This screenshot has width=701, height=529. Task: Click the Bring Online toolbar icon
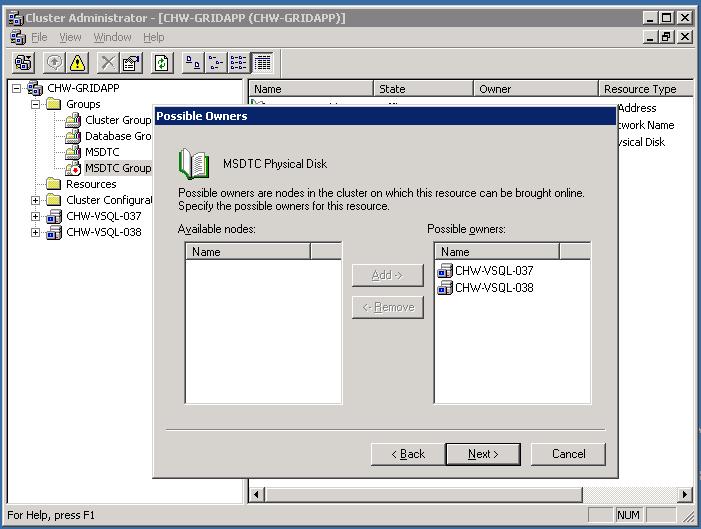55,62
